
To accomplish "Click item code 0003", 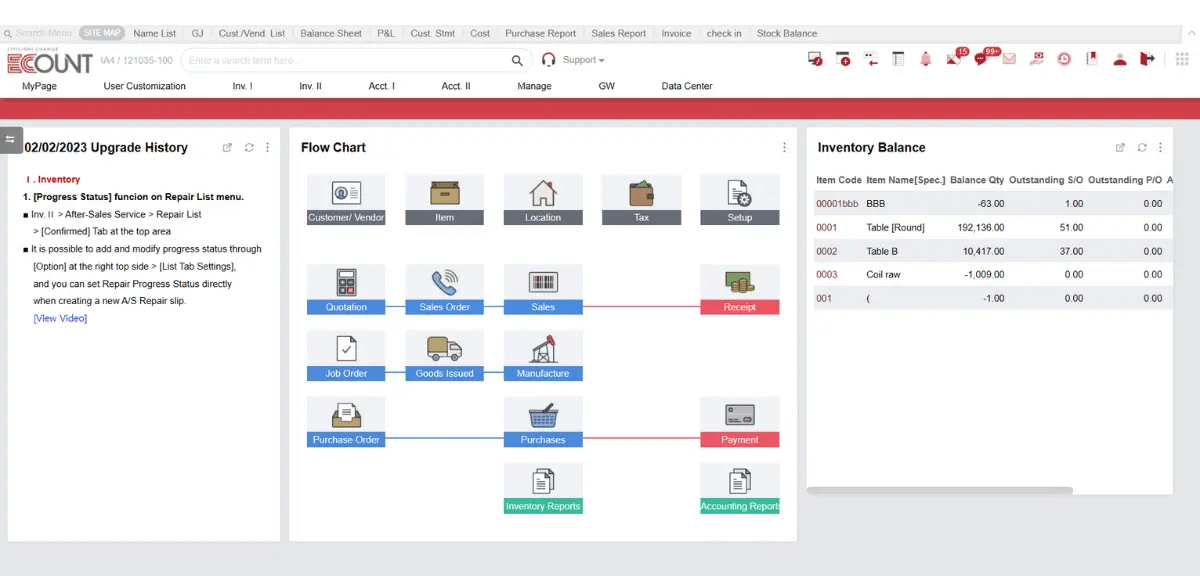I will click(827, 275).
